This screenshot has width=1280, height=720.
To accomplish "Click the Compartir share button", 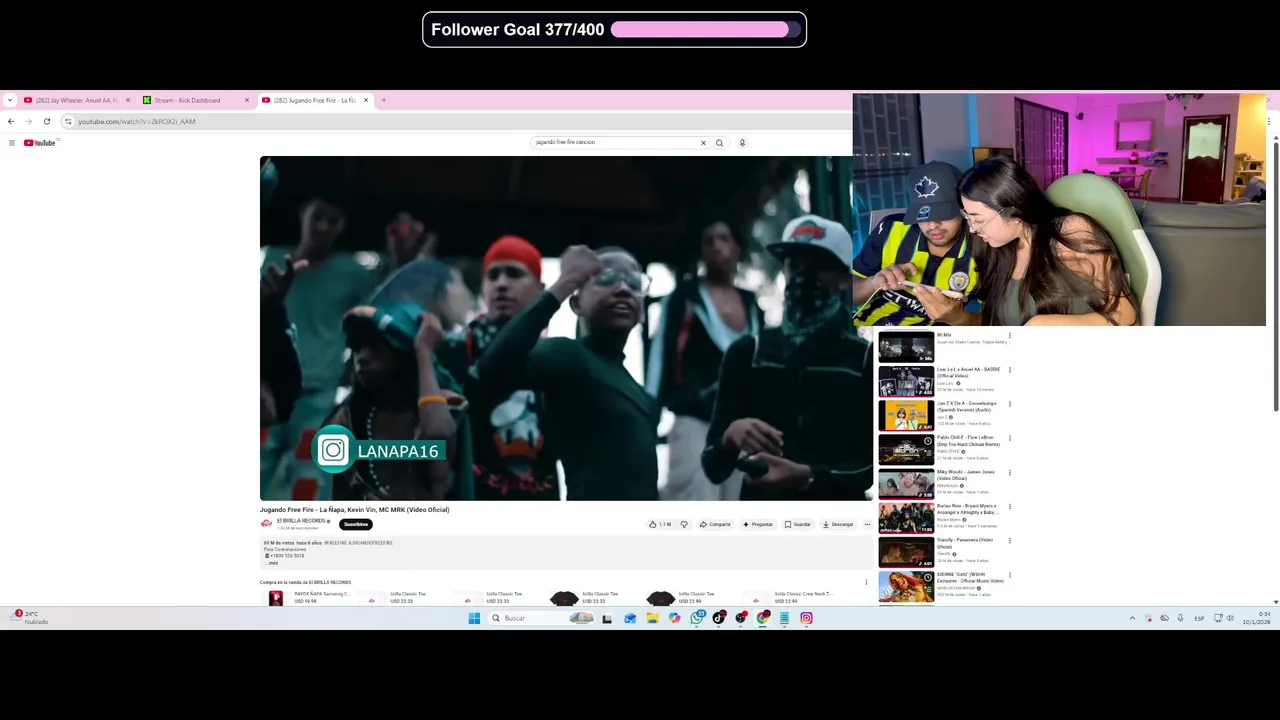I will click(x=715, y=524).
